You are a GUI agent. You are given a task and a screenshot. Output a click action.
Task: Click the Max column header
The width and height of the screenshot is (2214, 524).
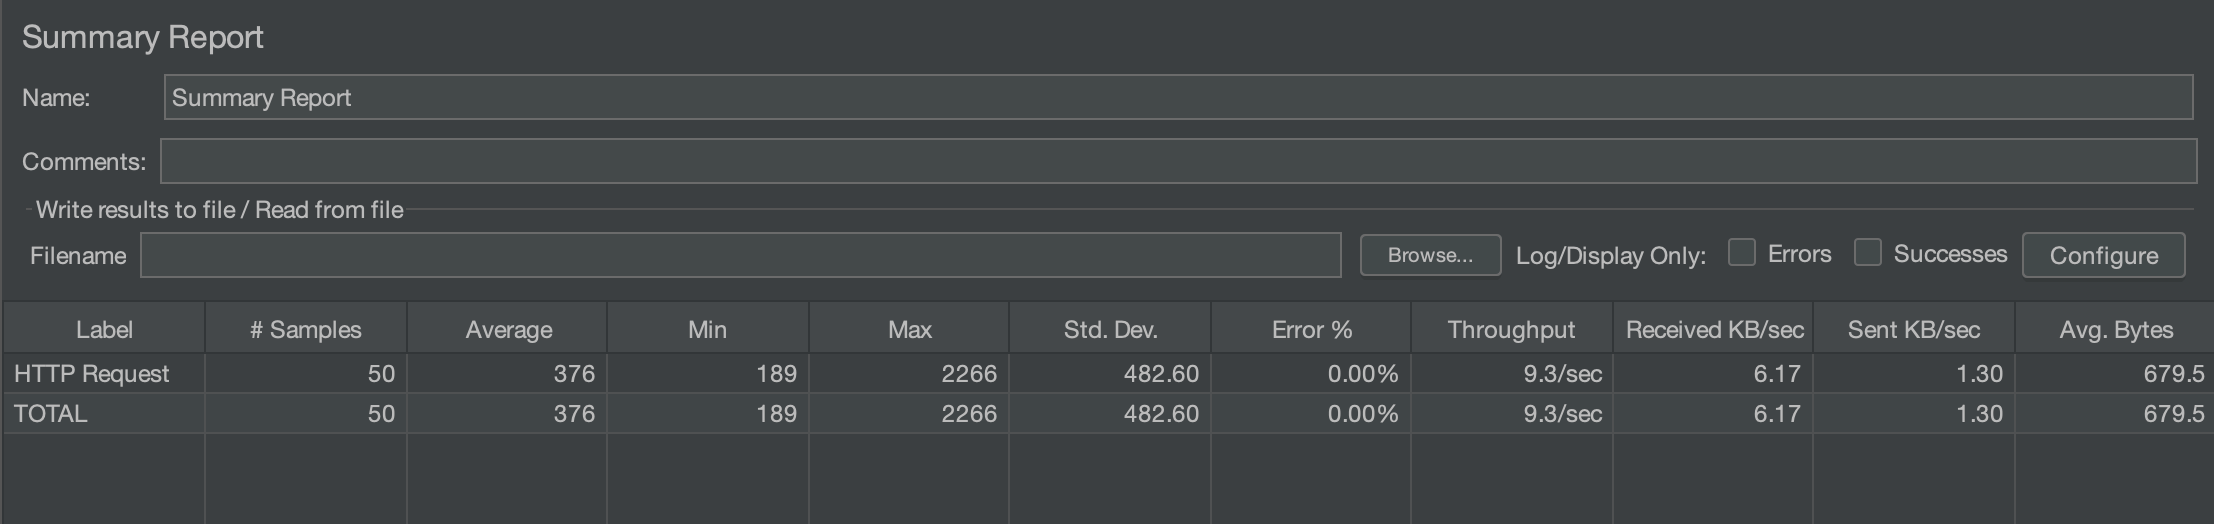(909, 329)
